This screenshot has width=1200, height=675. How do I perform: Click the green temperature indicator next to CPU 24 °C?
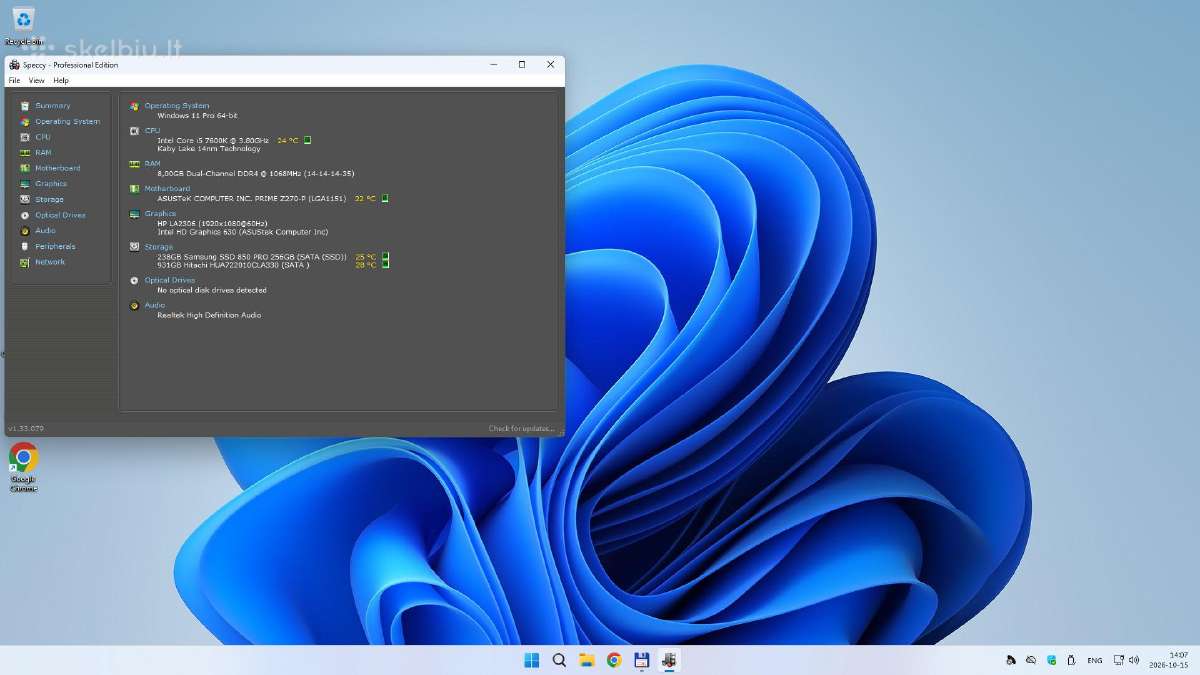click(x=308, y=140)
